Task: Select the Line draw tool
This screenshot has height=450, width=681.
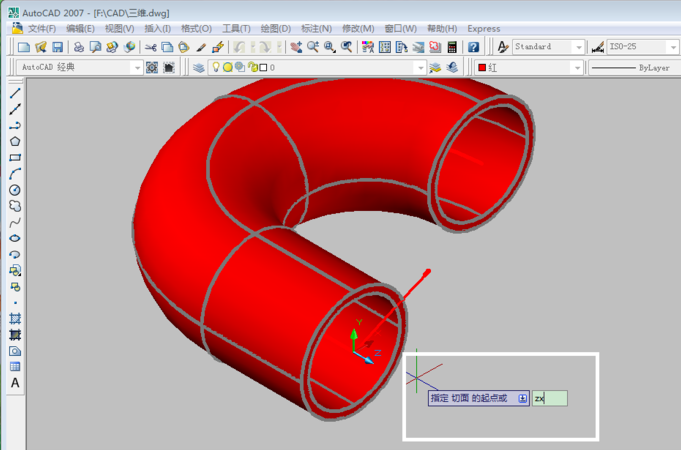Action: click(15, 93)
